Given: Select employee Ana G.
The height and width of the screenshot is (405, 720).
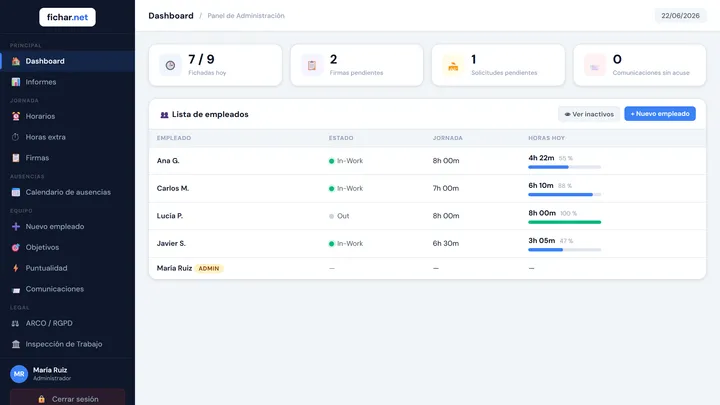Looking at the screenshot, I should tap(168, 161).
